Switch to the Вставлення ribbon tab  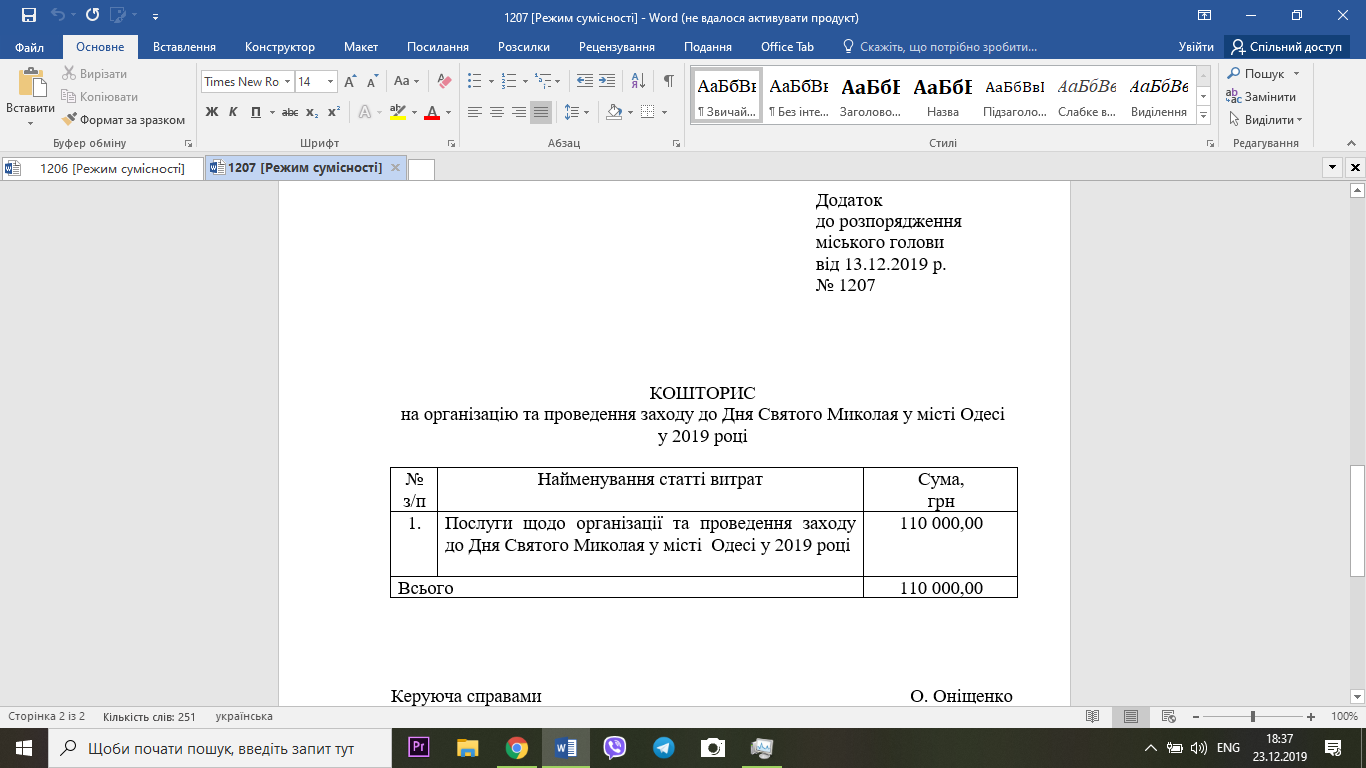(184, 47)
